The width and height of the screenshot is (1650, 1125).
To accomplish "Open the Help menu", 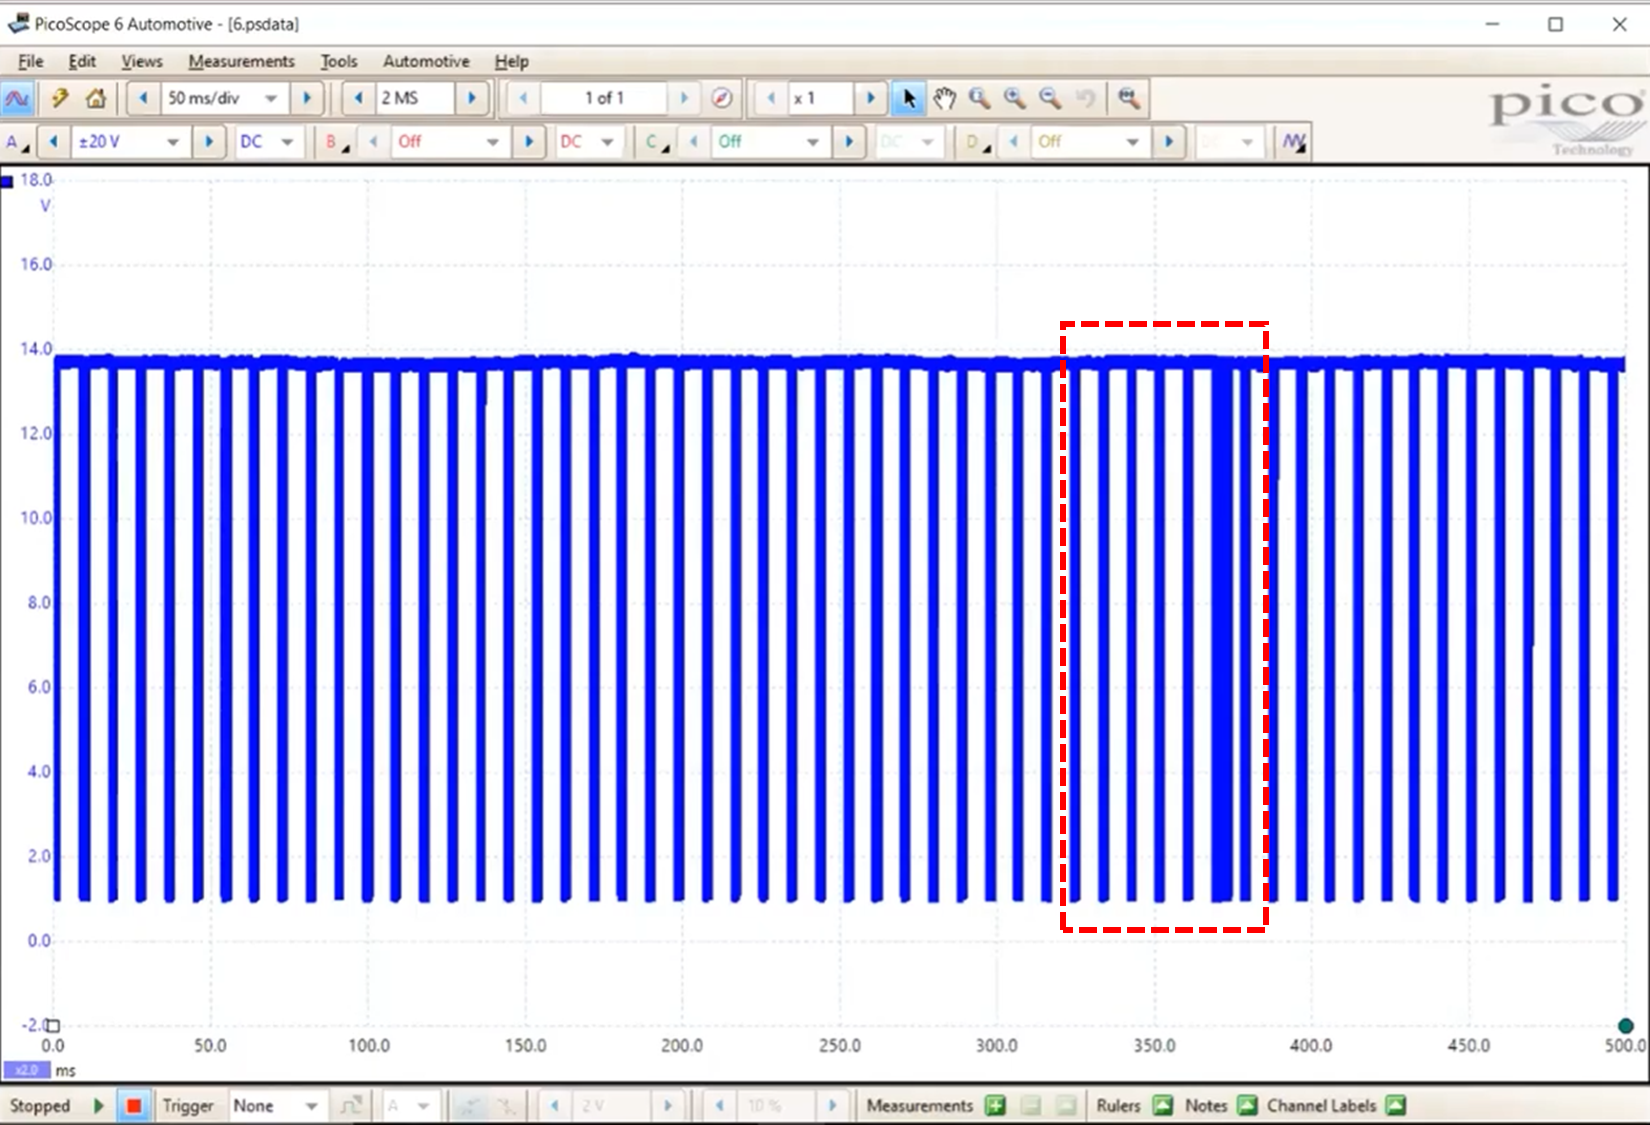I will coord(511,61).
